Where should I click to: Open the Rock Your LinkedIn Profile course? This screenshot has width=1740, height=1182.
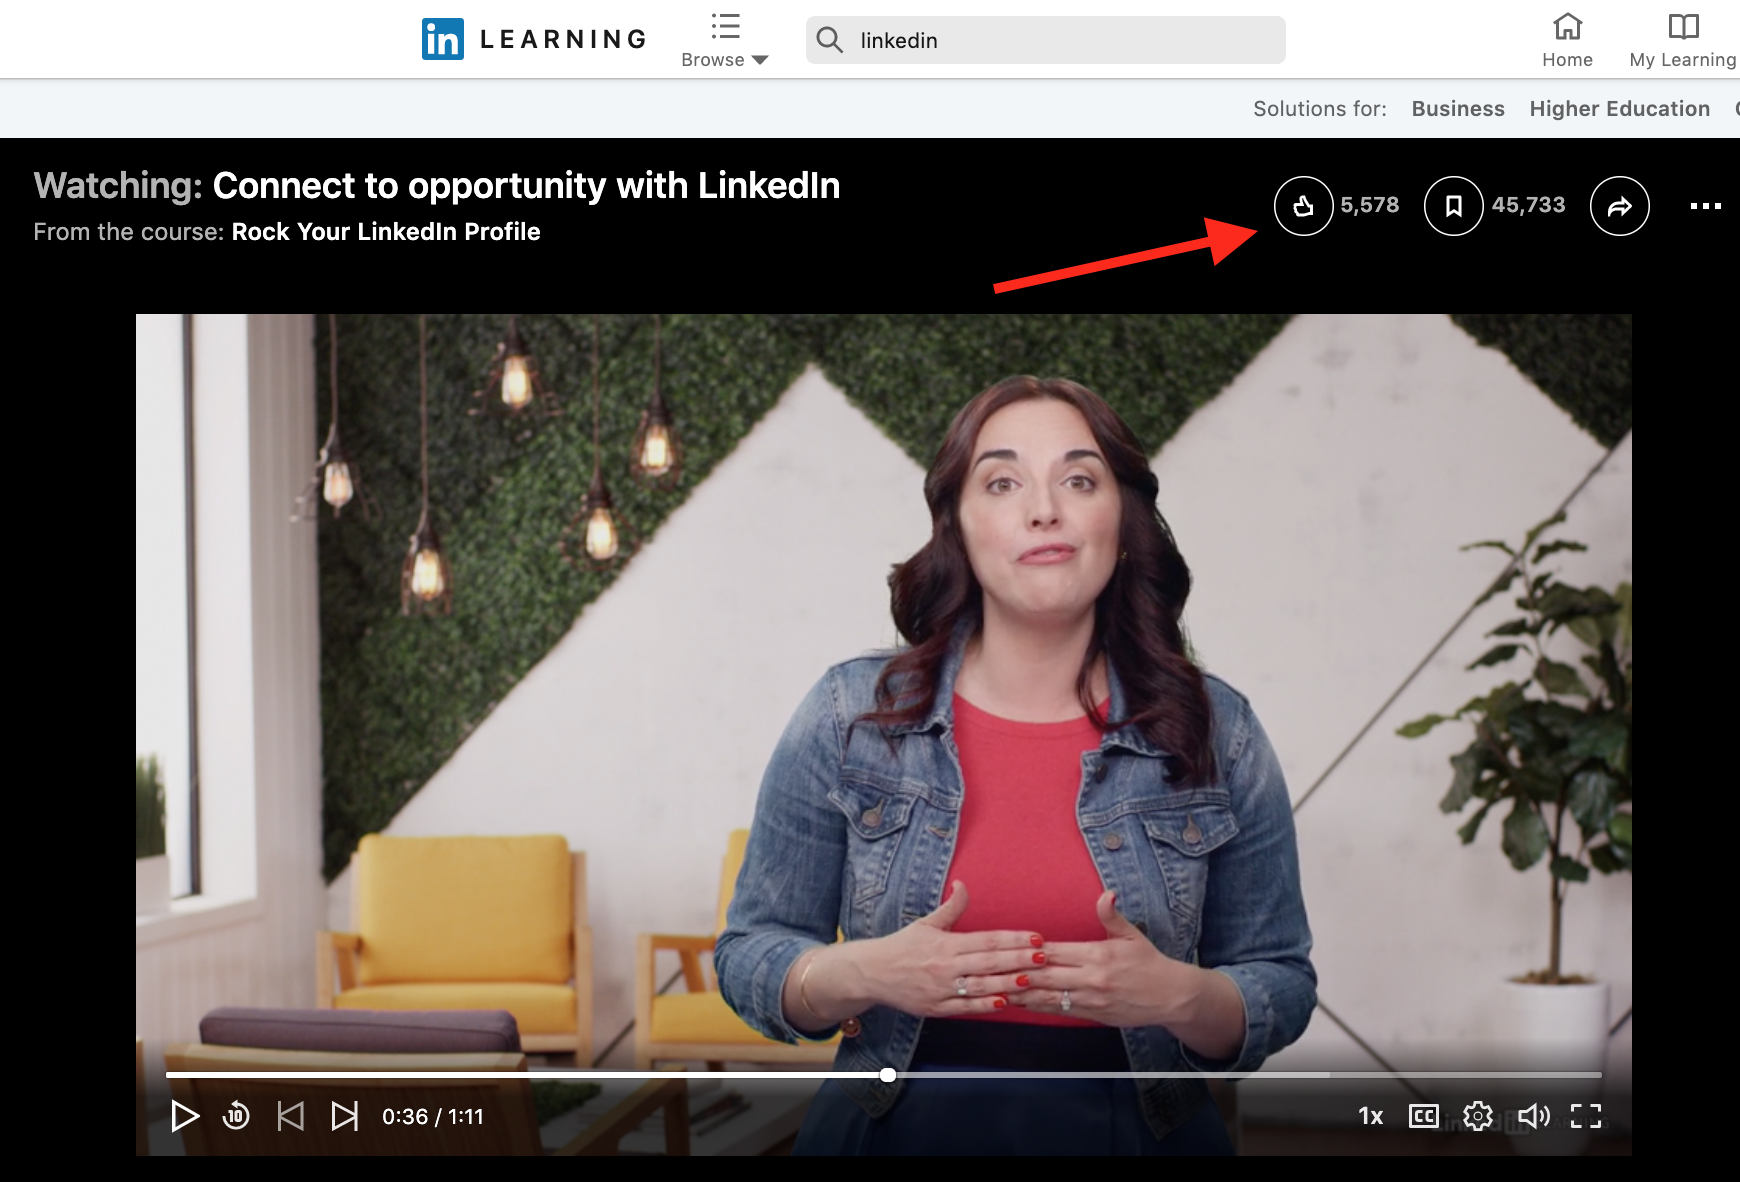[386, 232]
